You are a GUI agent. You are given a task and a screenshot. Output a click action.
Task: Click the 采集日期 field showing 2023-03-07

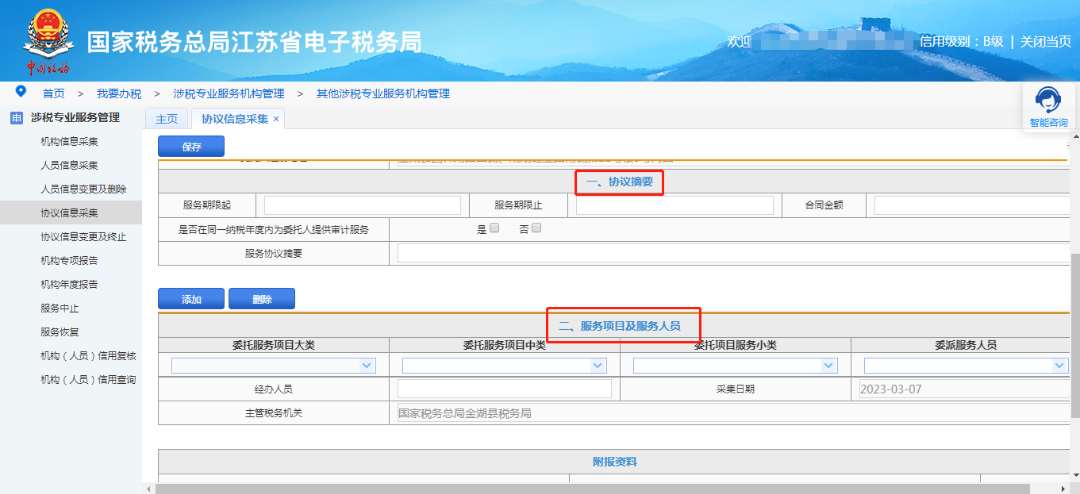pos(964,389)
